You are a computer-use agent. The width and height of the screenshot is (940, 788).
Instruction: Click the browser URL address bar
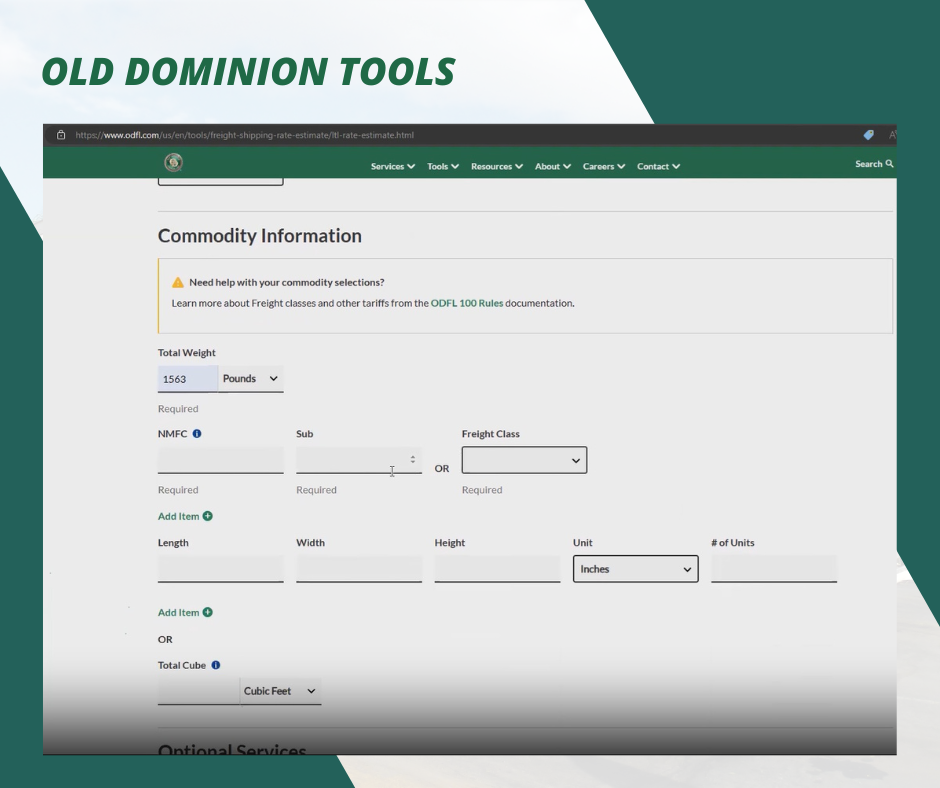tap(245, 135)
